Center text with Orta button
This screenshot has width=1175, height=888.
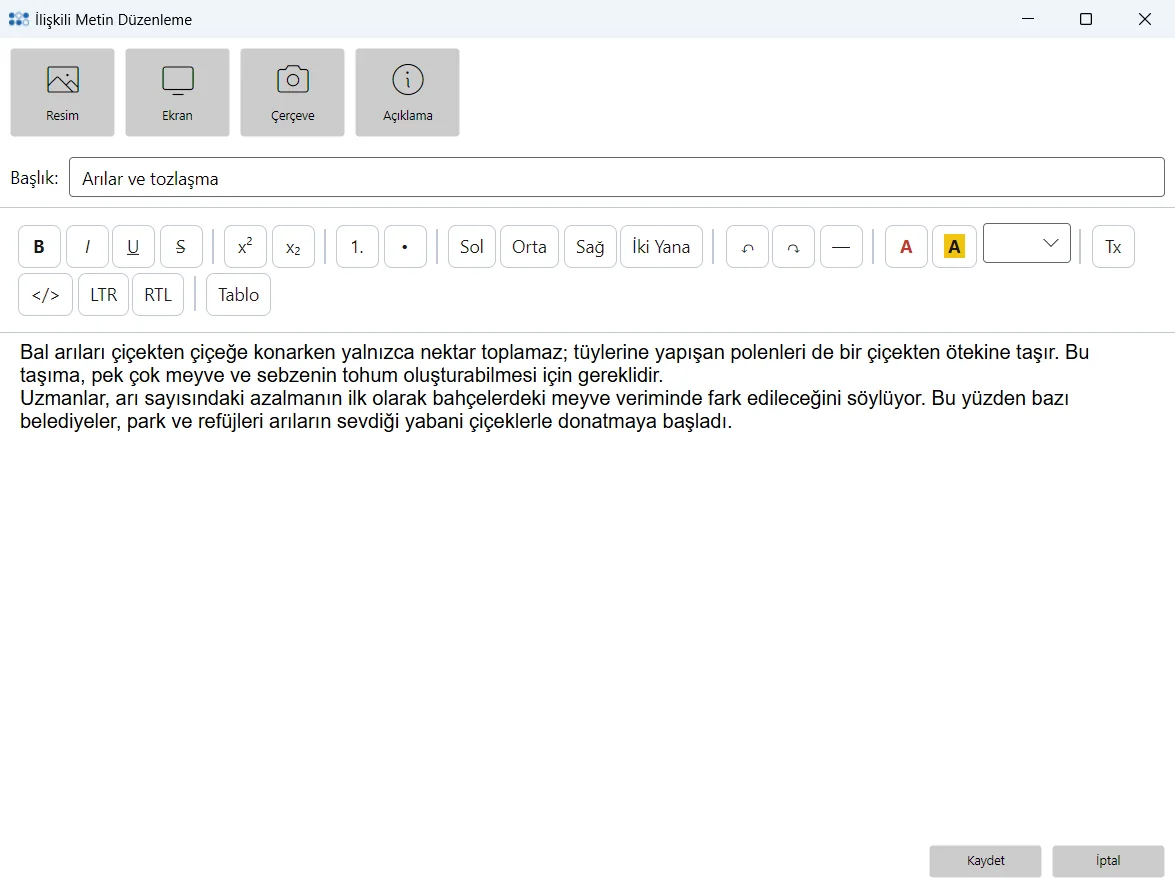[530, 247]
